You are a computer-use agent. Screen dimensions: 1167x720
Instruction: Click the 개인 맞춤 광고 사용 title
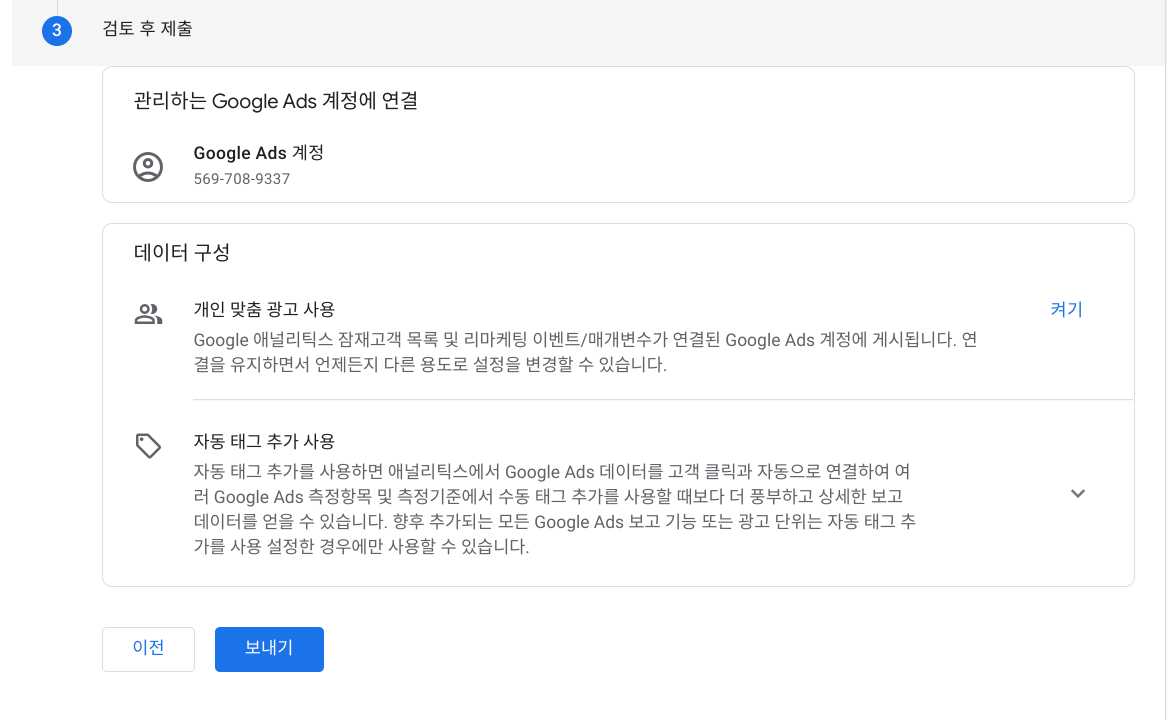point(264,309)
